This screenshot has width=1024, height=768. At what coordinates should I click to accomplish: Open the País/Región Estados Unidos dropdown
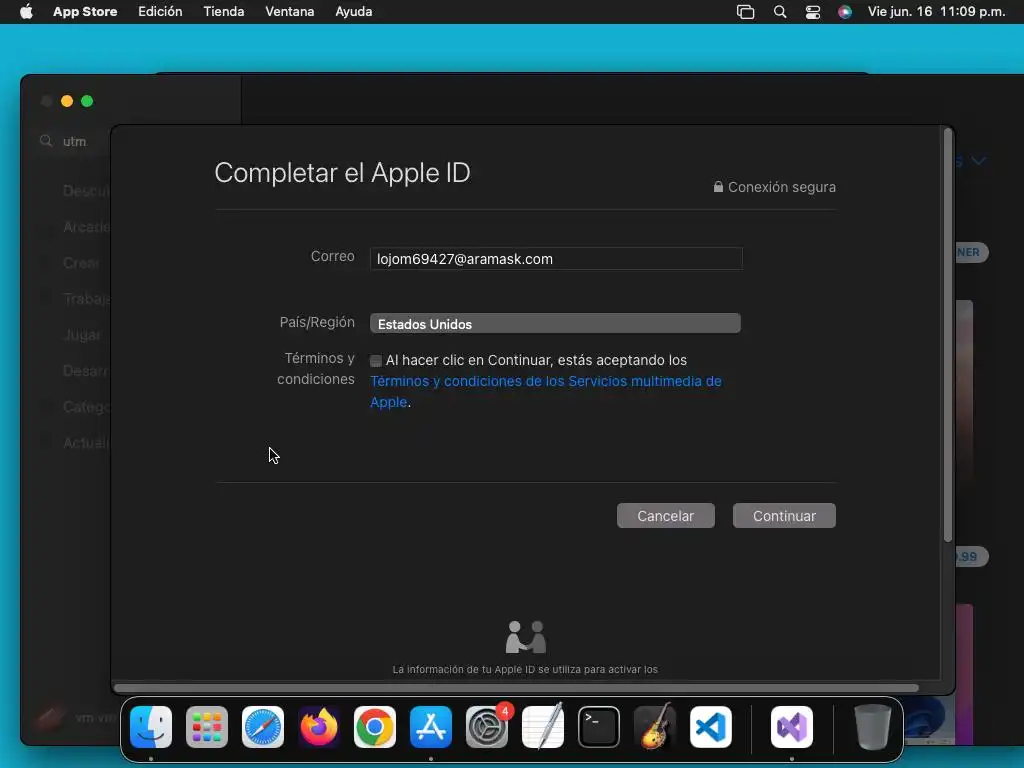click(555, 323)
